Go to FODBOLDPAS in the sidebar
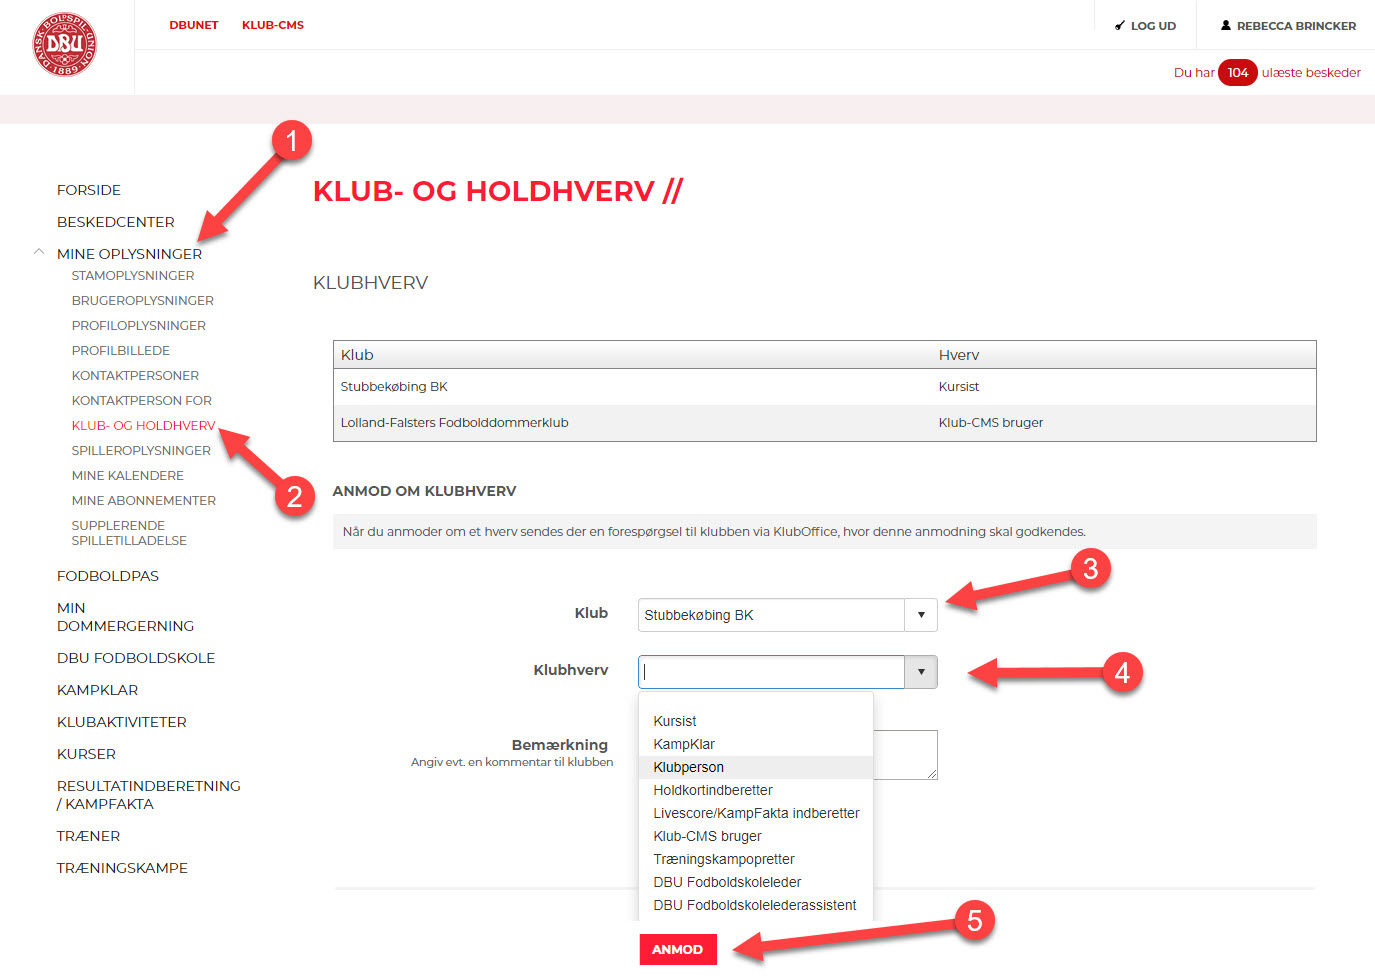Viewport: 1375px width, 980px height. [108, 576]
